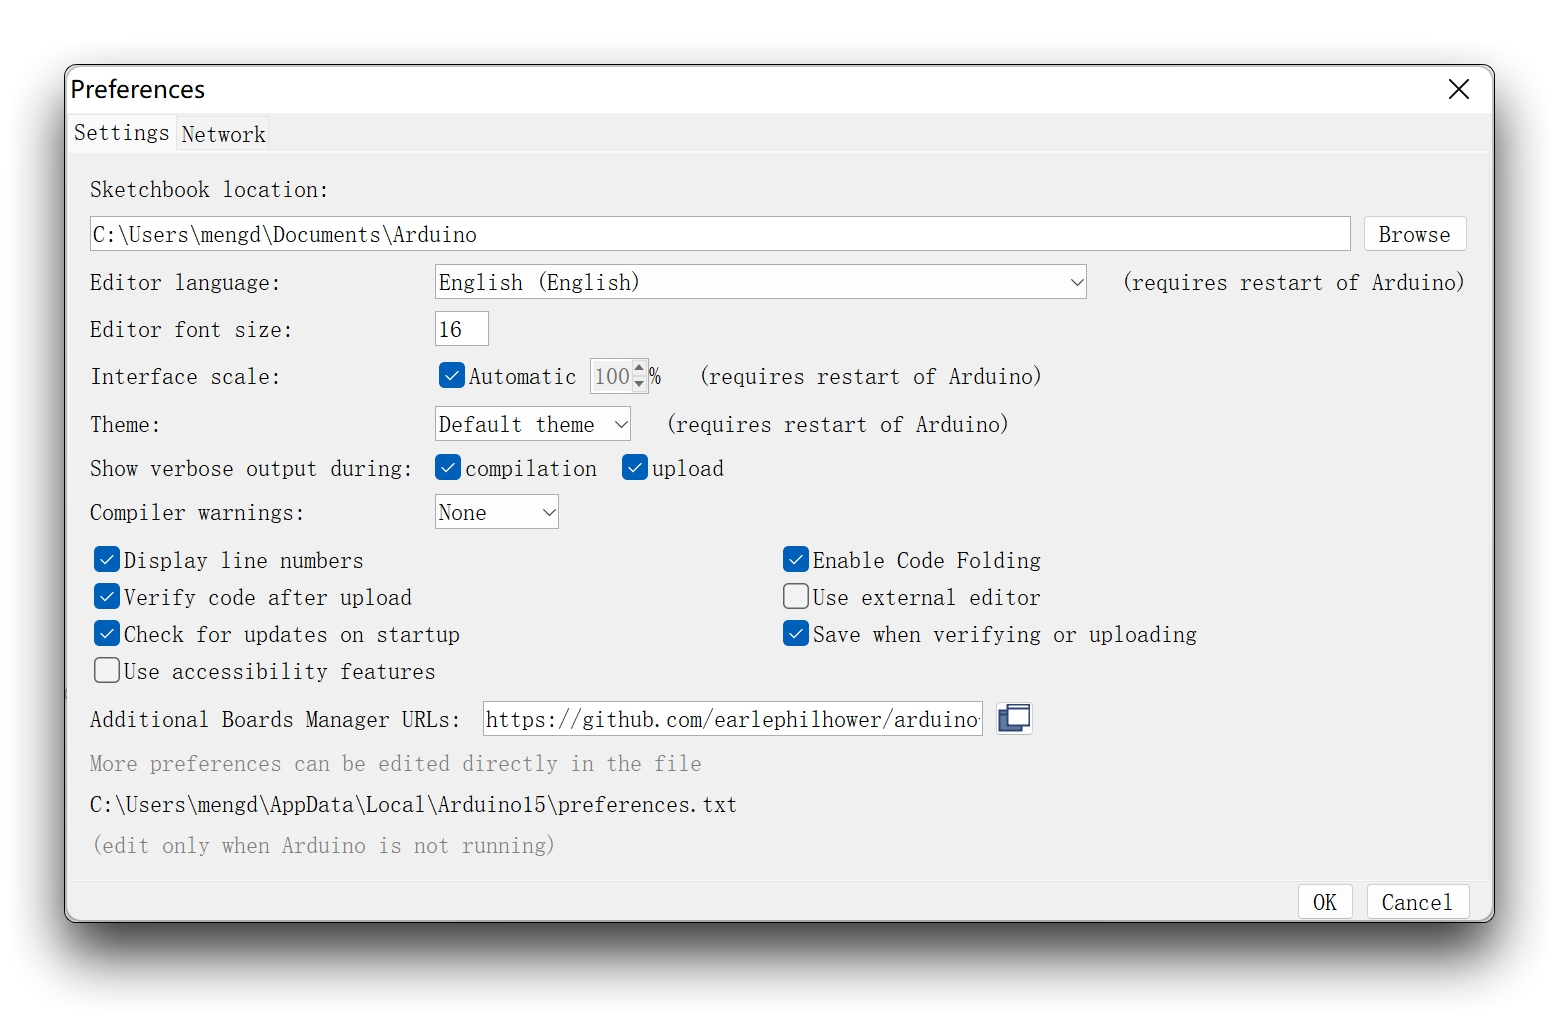1559x1019 pixels.
Task: Increase interface scale with up arrow
Action: [640, 369]
